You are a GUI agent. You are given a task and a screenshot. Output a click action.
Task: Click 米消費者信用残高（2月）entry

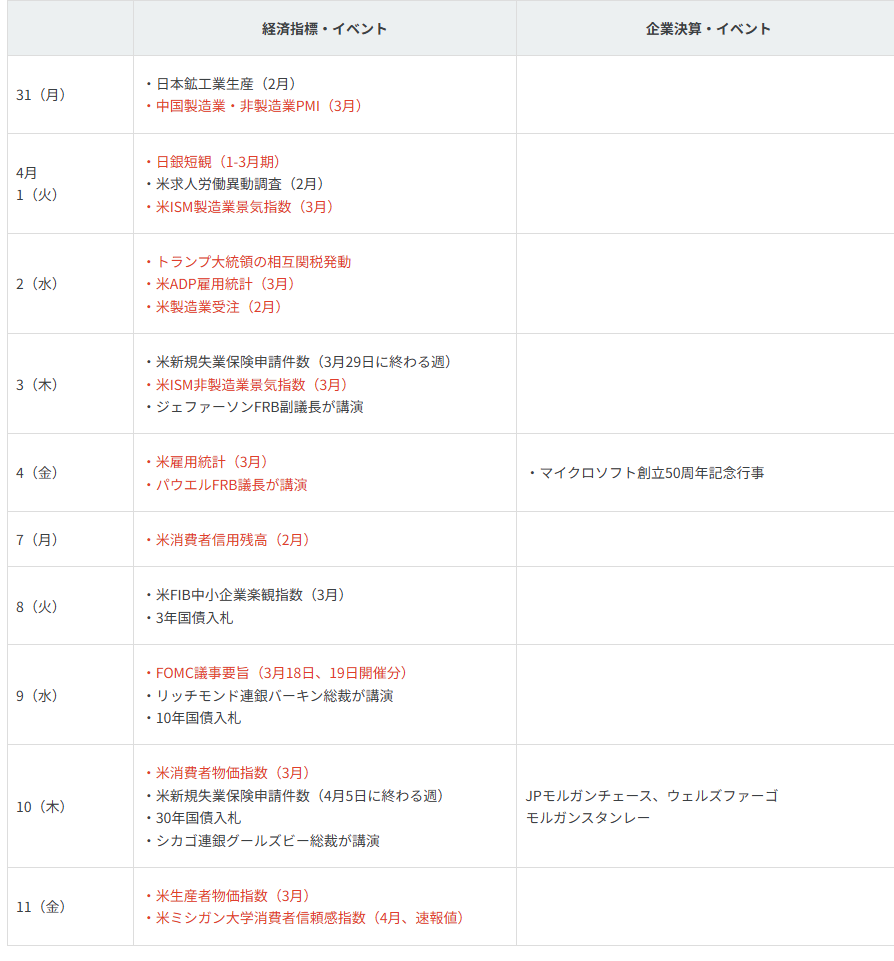[232, 540]
